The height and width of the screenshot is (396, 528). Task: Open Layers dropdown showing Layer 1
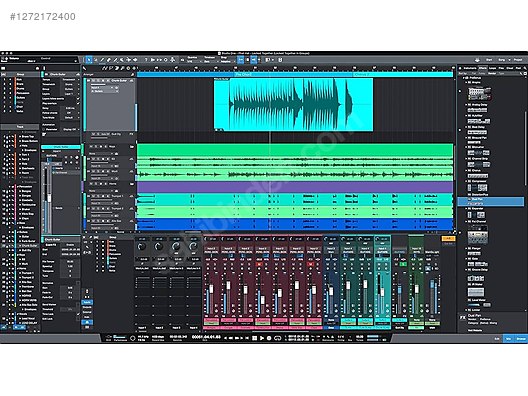click(x=69, y=94)
